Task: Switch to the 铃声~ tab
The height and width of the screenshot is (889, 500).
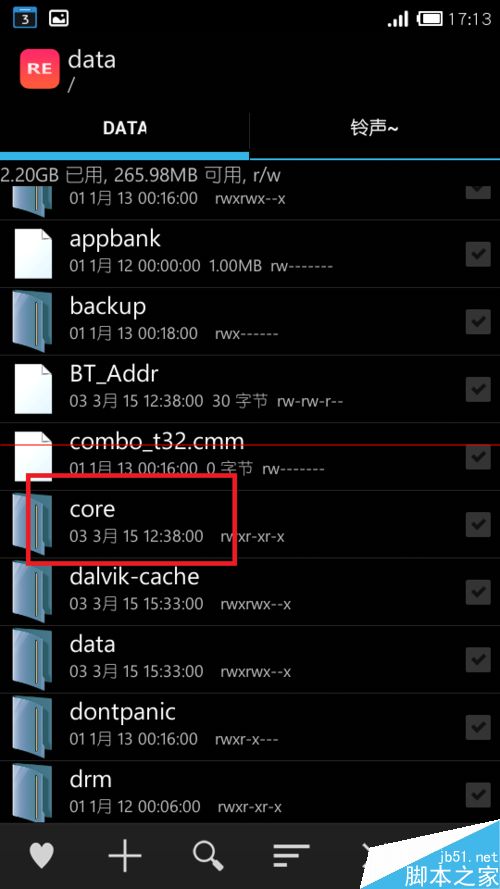Action: pyautogui.click(x=375, y=128)
